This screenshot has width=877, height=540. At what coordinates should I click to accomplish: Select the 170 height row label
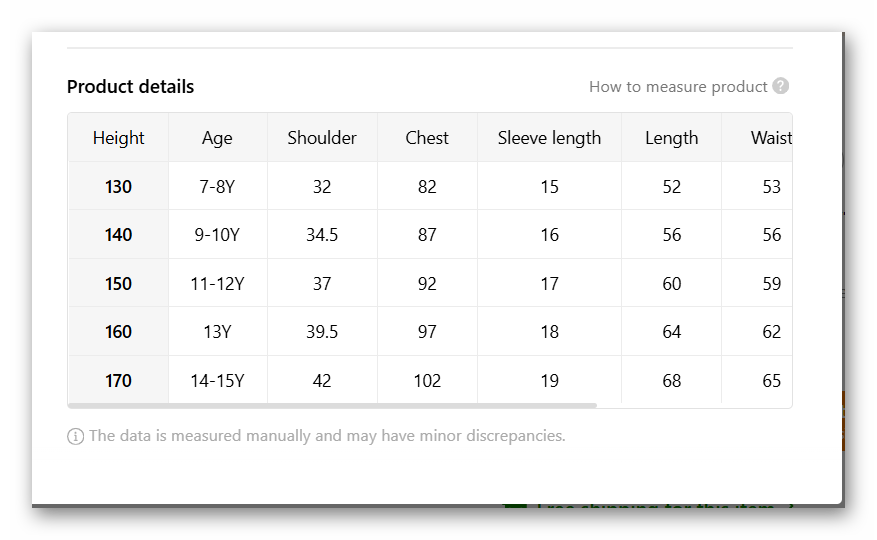click(x=118, y=381)
